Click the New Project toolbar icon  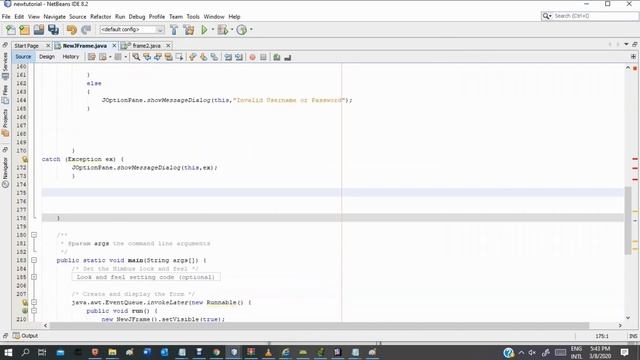tap(24, 30)
